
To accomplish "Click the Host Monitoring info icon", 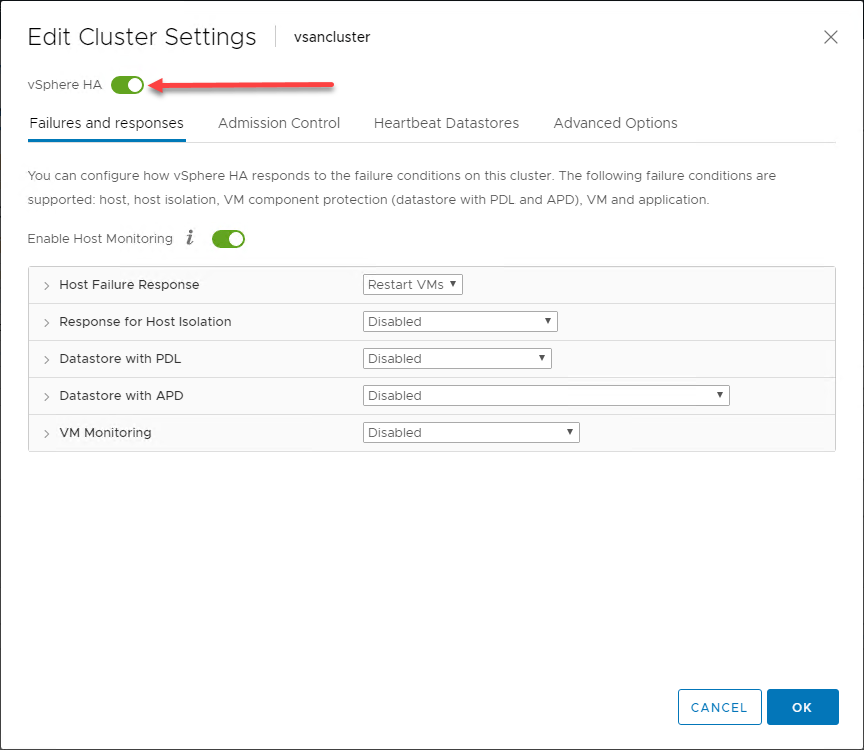I will [190, 238].
